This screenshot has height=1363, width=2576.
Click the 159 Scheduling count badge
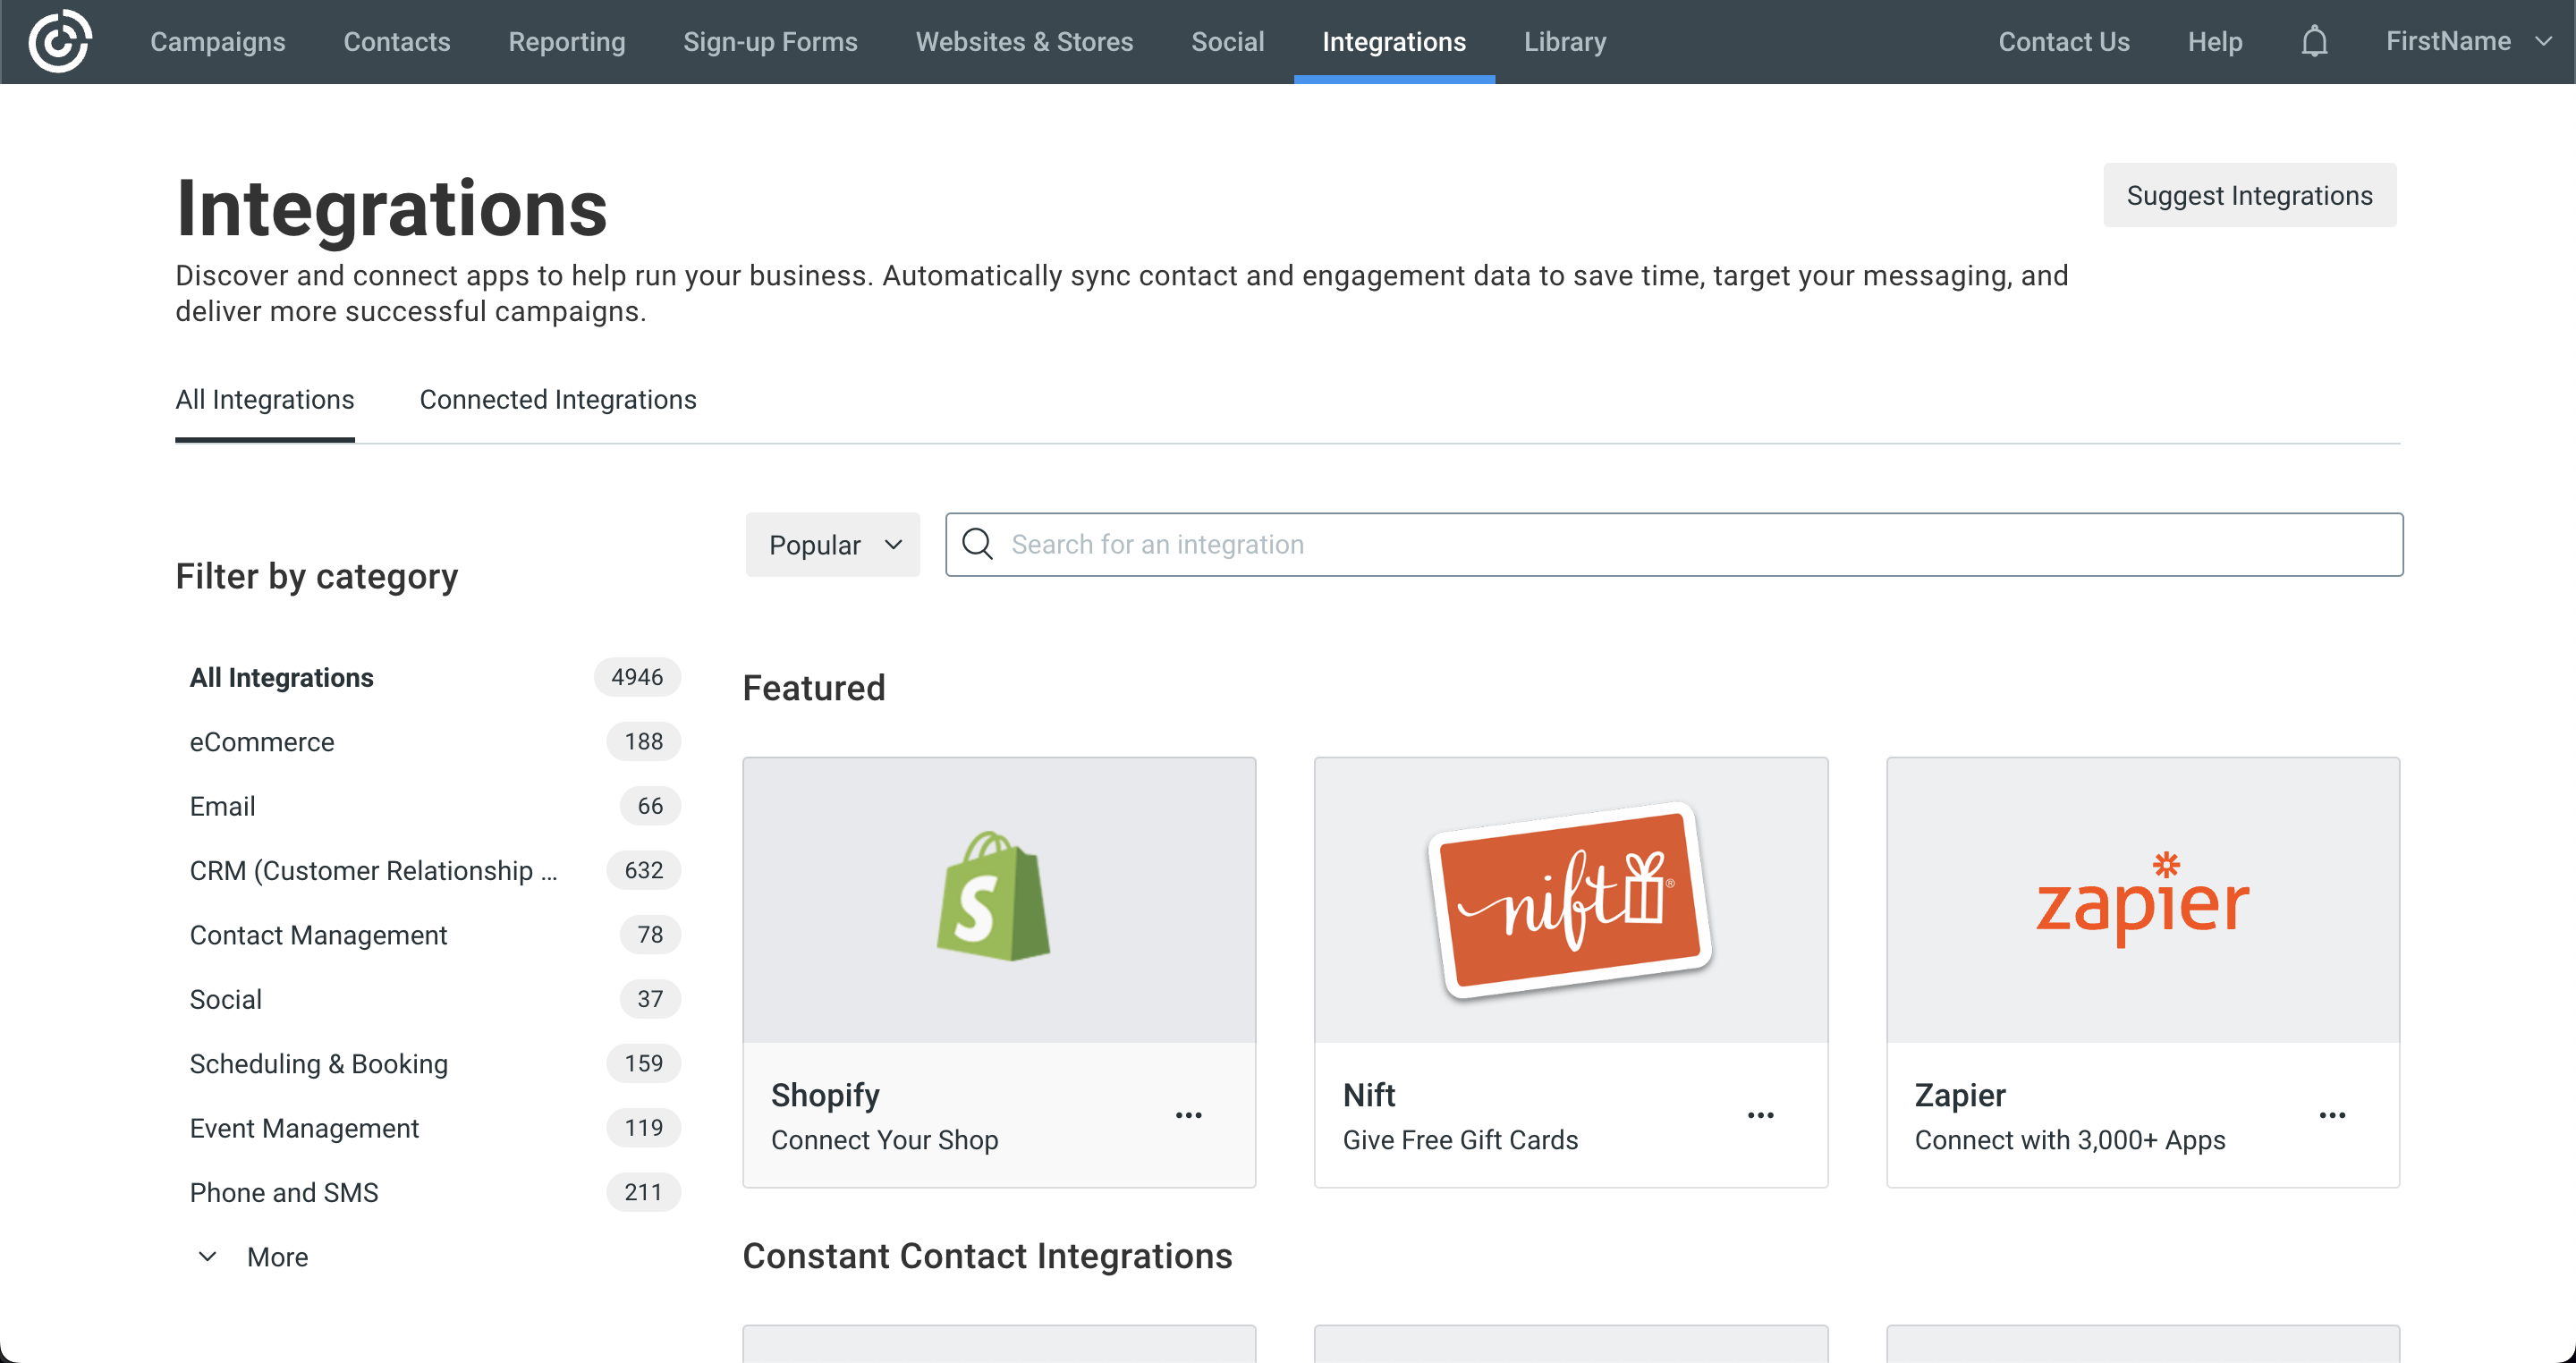click(643, 1063)
